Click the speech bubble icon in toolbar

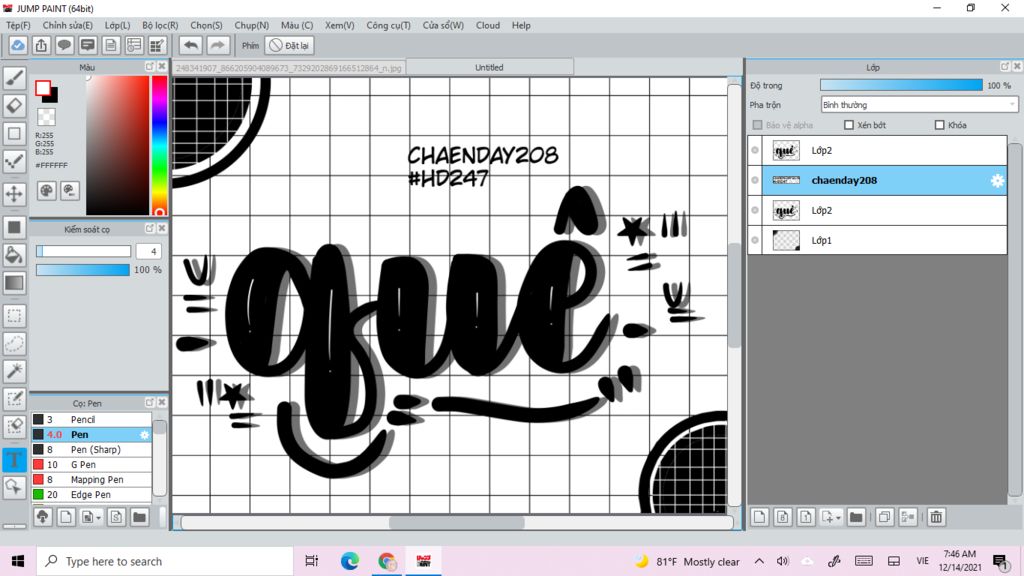(x=64, y=45)
